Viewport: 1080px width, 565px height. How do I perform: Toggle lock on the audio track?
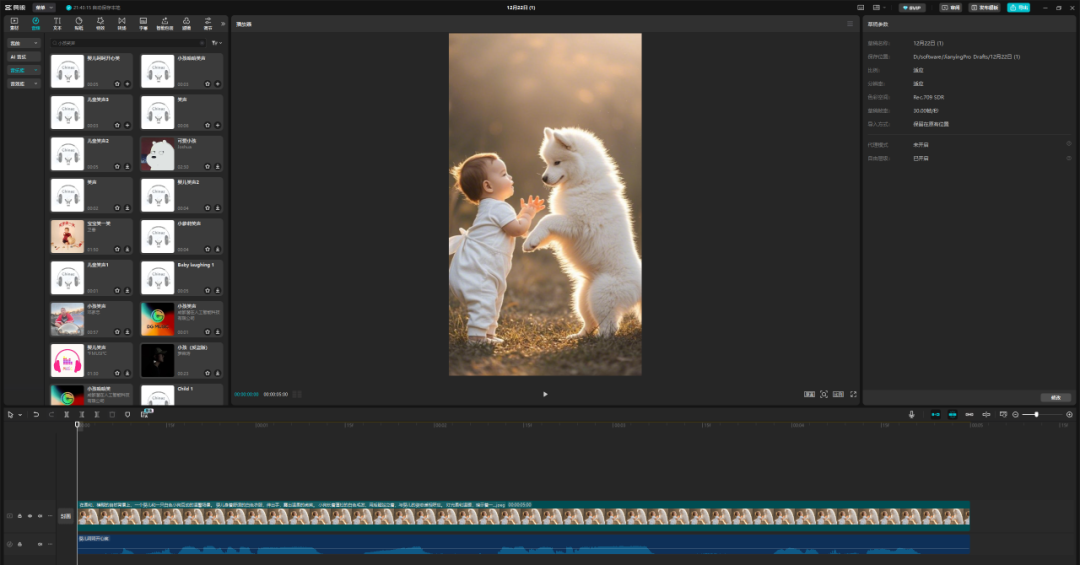19,544
